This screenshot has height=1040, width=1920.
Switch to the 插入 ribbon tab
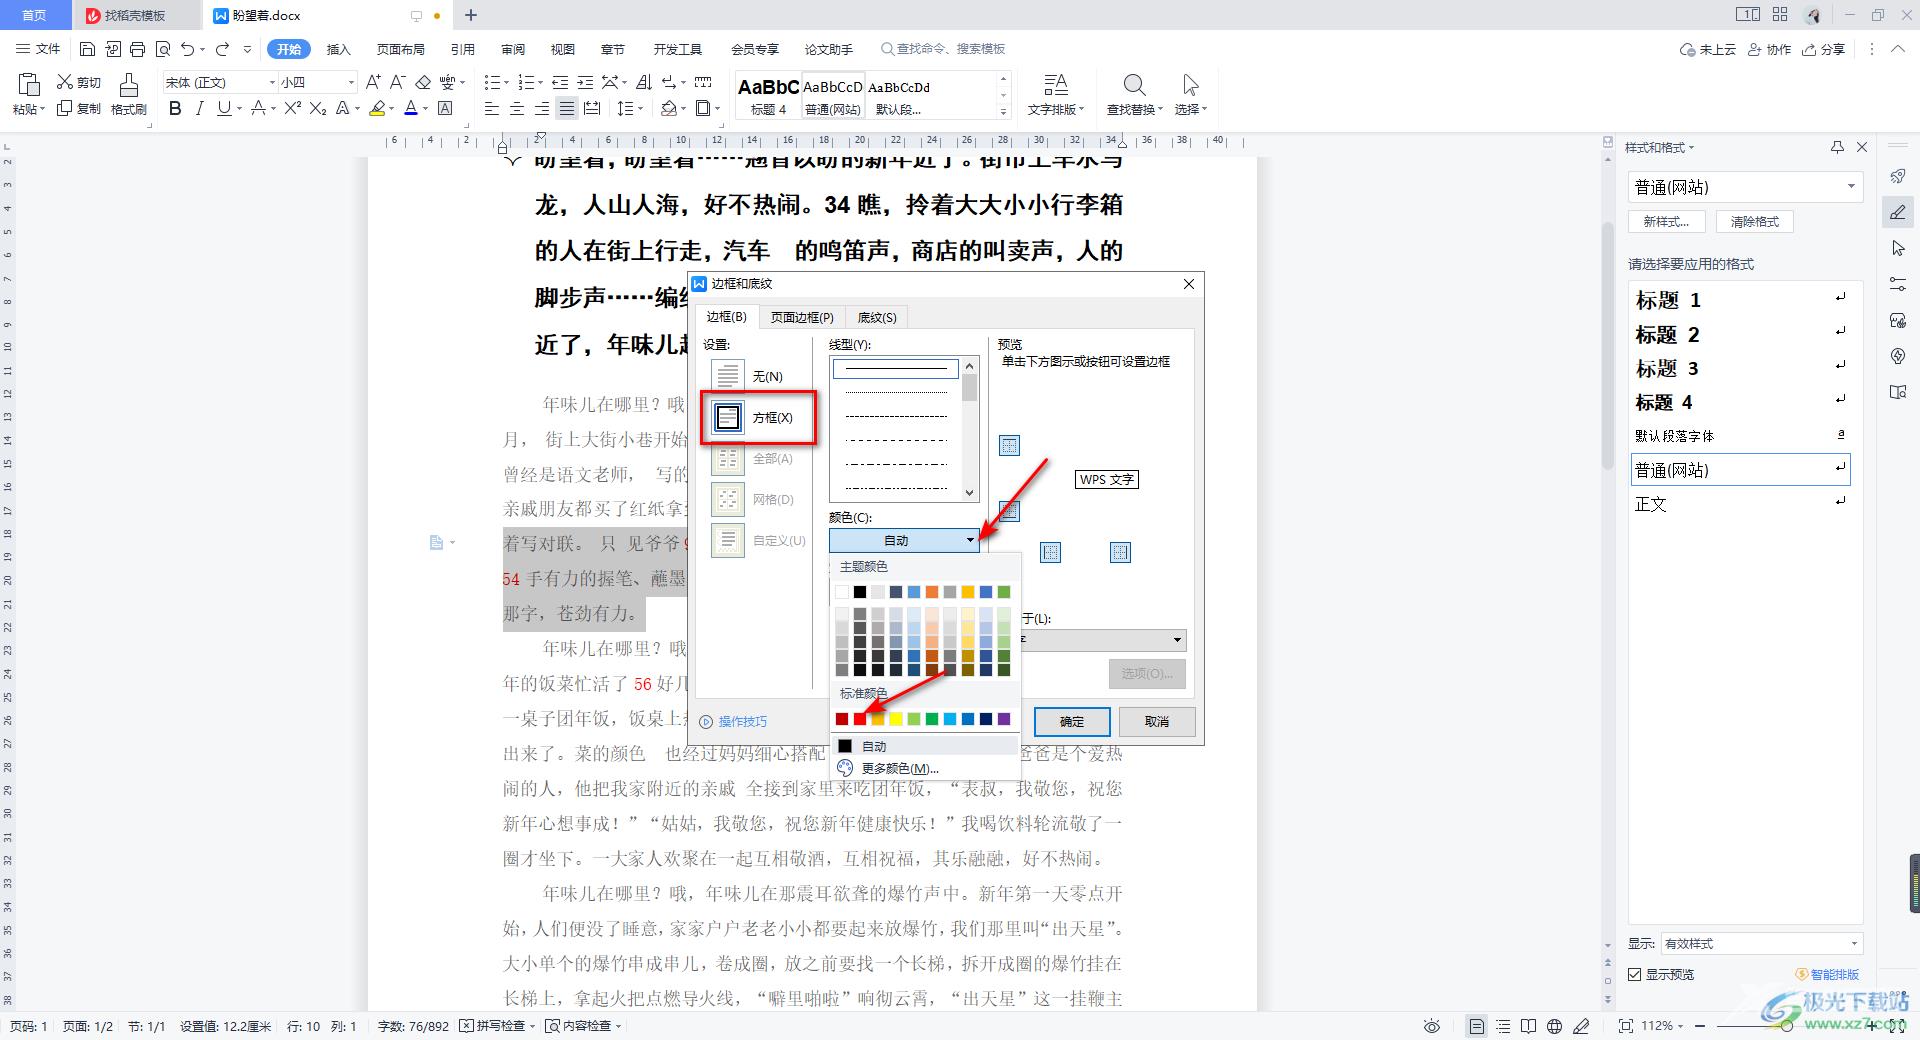pos(339,49)
